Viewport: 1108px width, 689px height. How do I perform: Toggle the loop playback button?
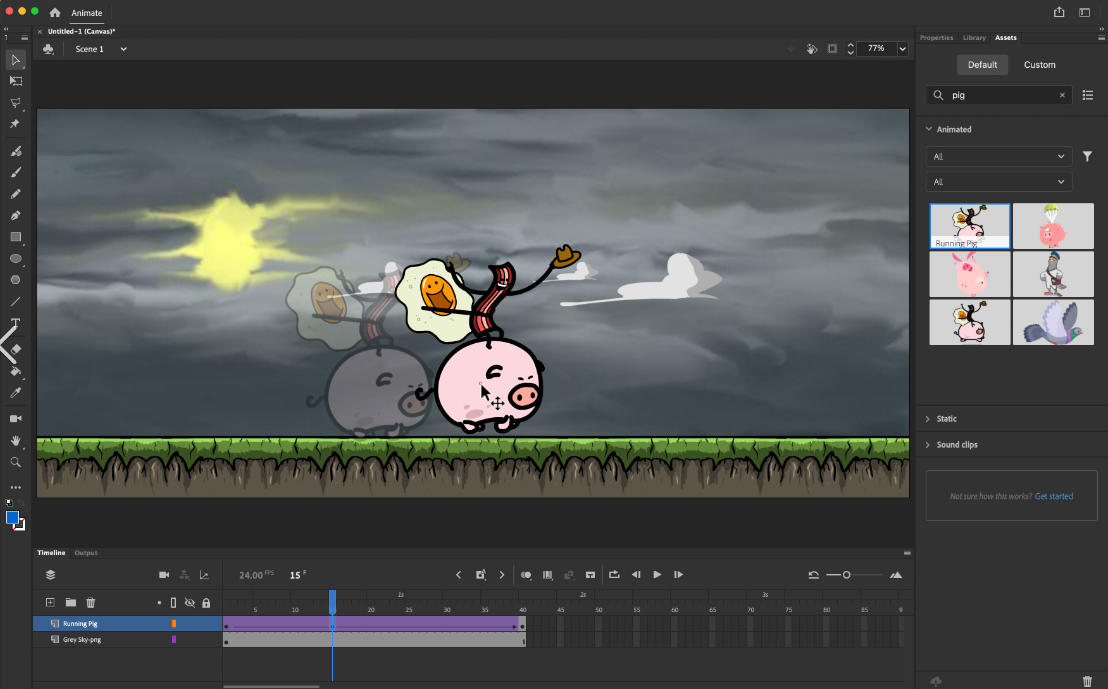[x=613, y=575]
